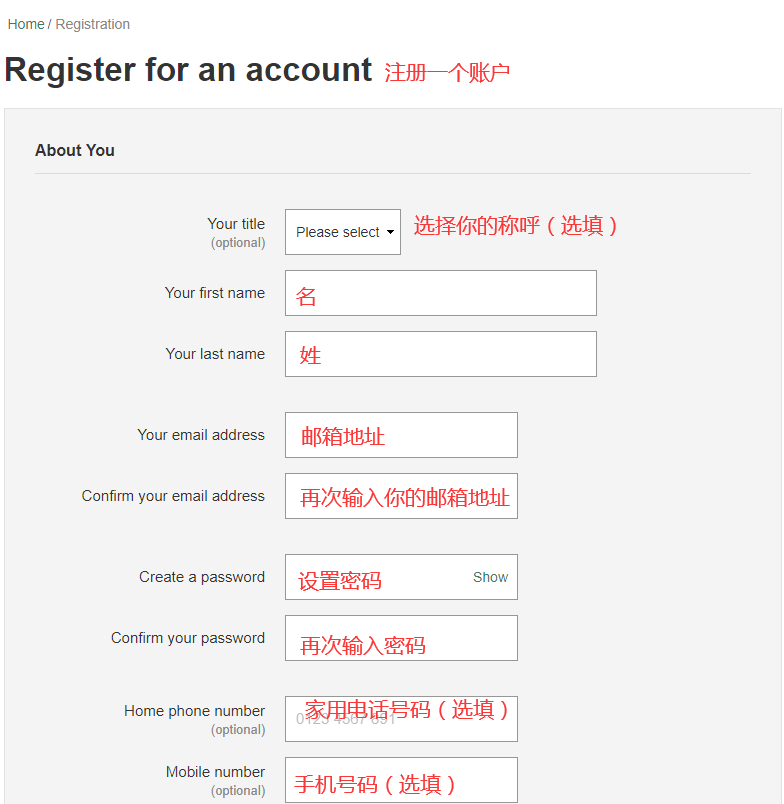Open the 'Your title' Please select dropdown
The image size is (784, 804).
point(342,232)
